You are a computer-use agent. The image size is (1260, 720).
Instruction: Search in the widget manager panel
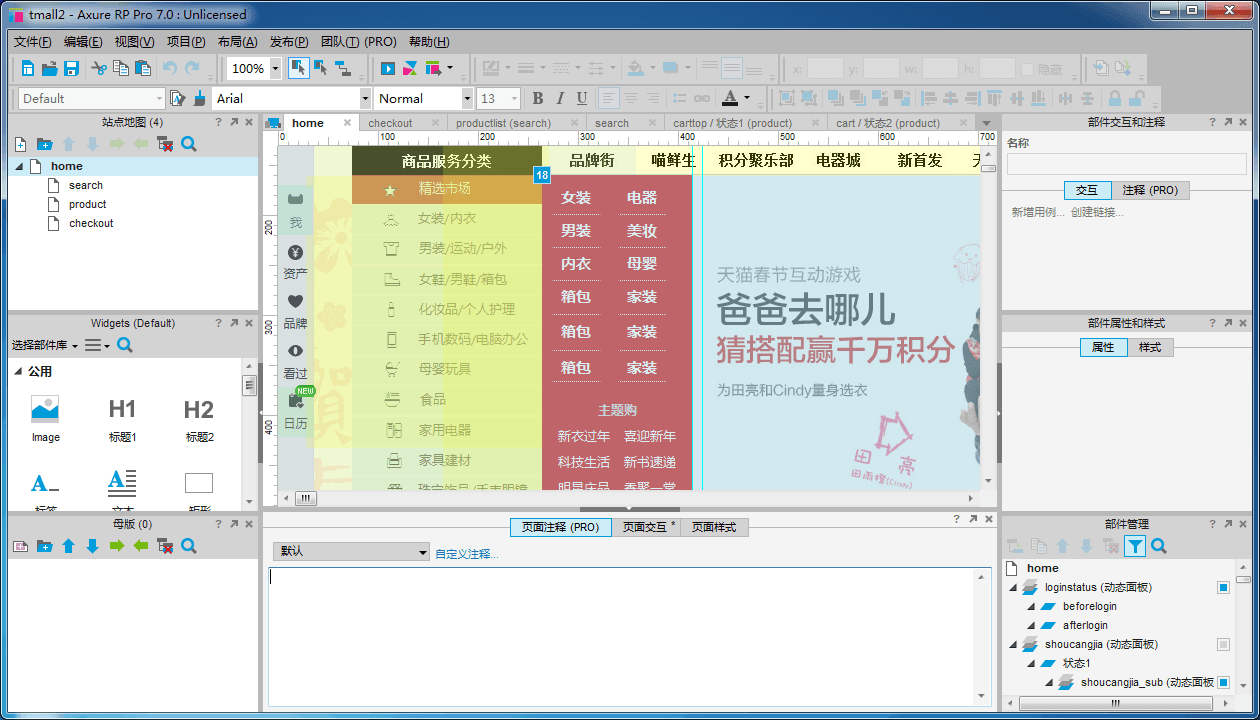pos(1159,546)
